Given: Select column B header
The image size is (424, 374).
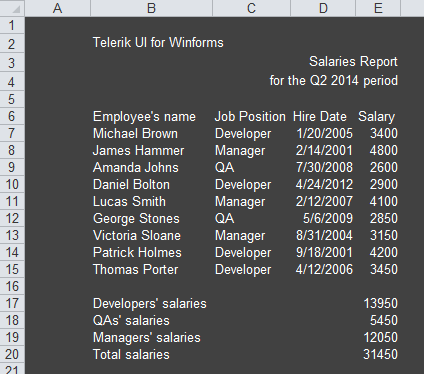Looking at the screenshot, I should tap(151, 8).
